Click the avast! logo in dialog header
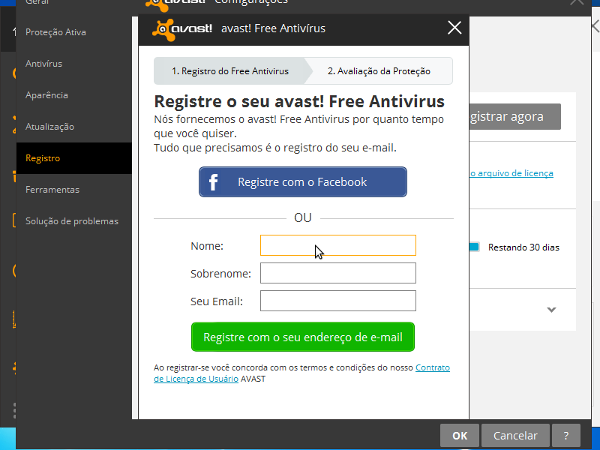Image resolution: width=600 pixels, height=450 pixels. [182, 29]
